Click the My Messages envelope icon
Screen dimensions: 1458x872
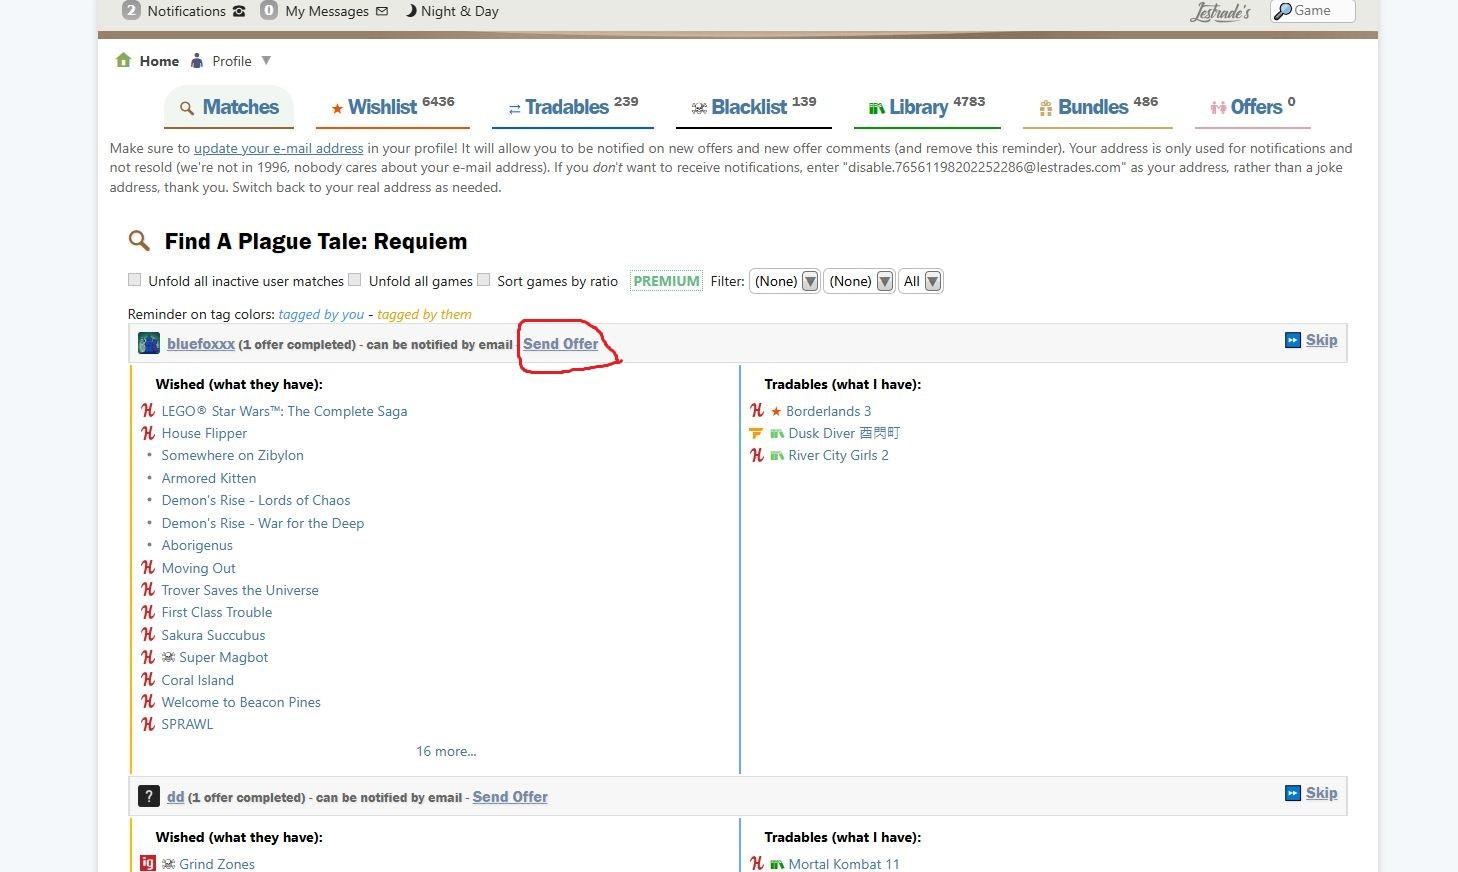point(382,11)
